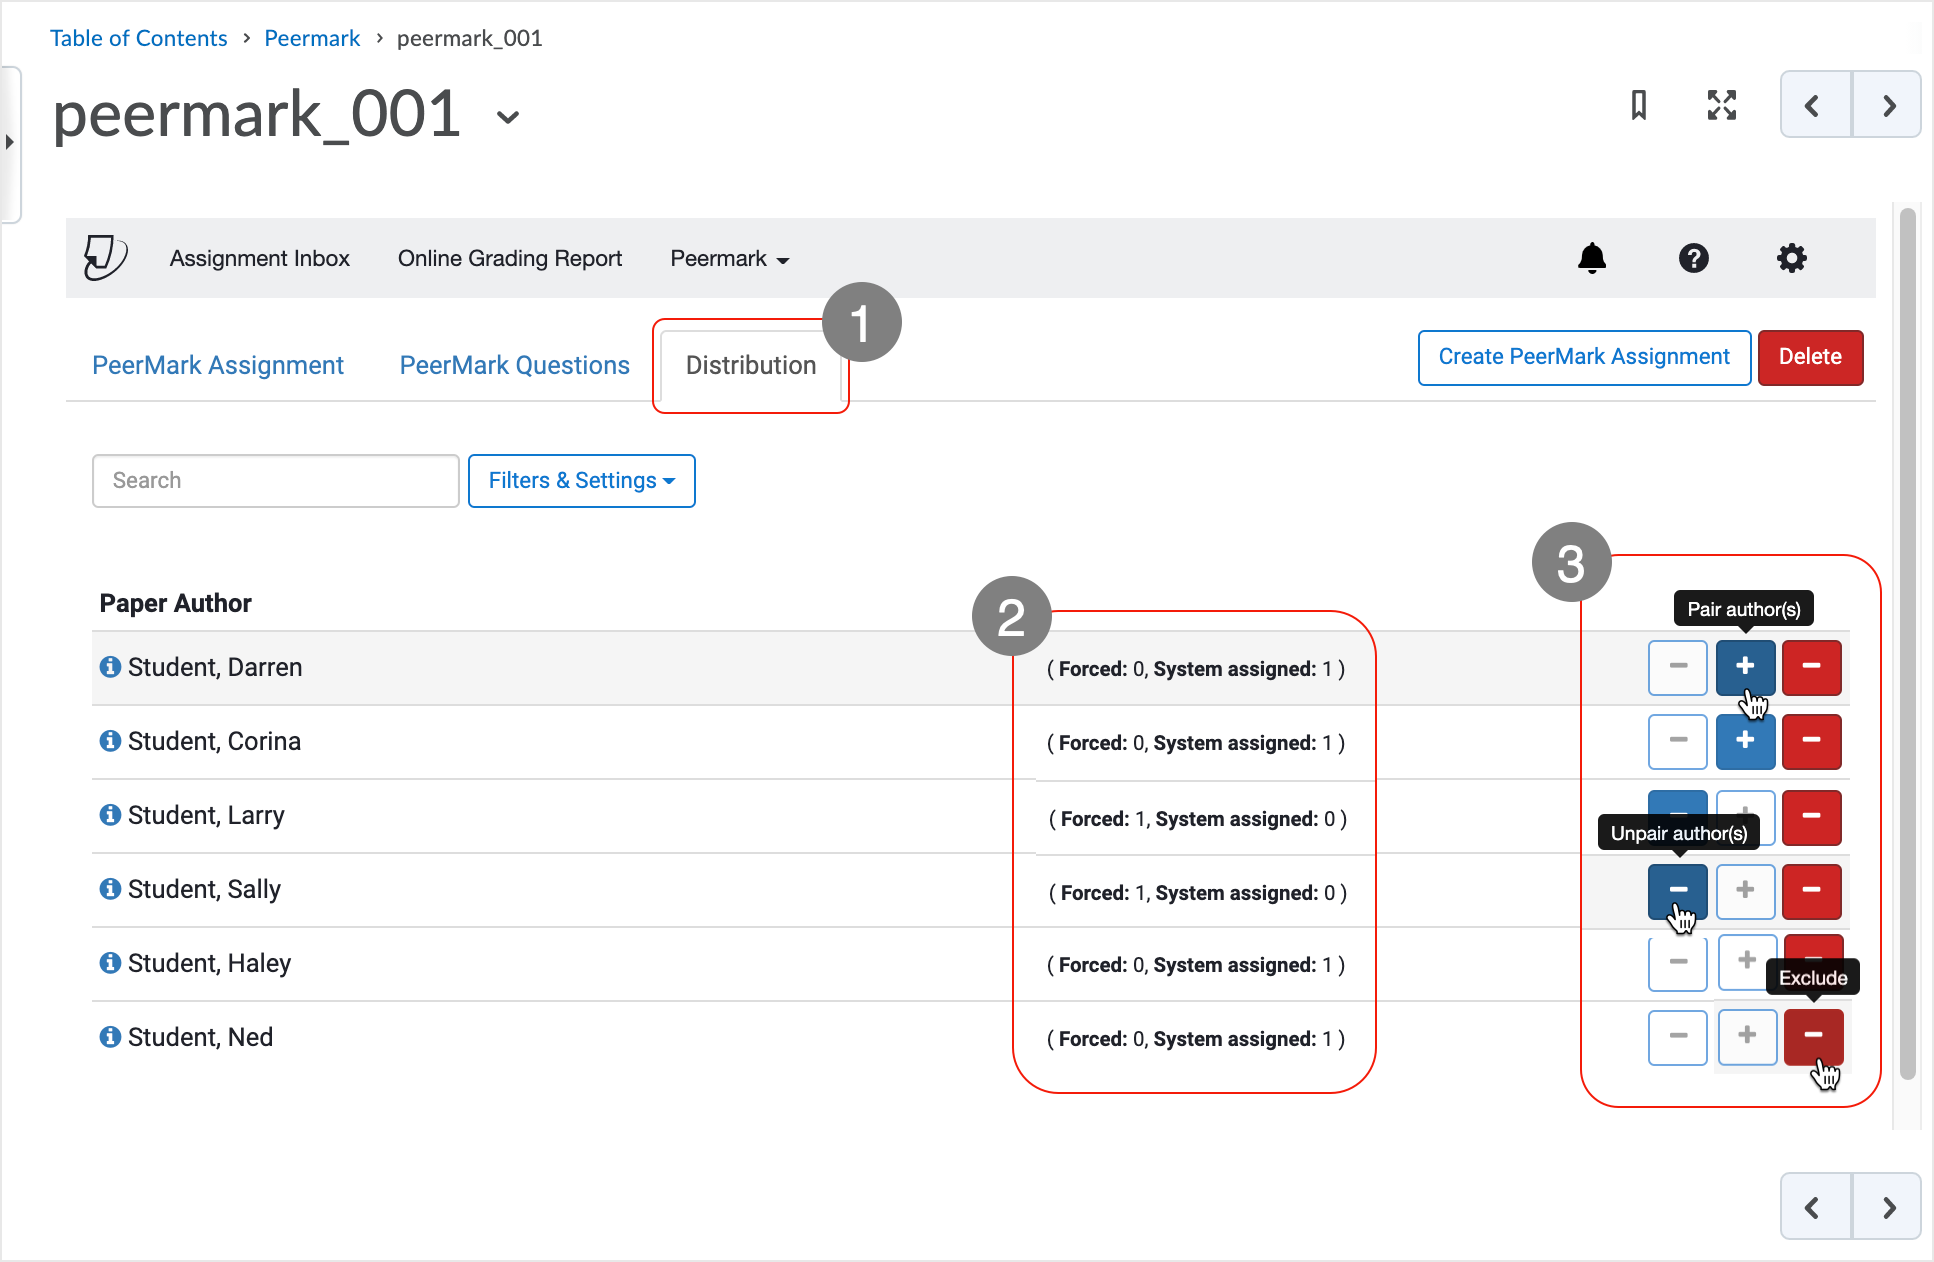Show info for Student, Ned
Image resolution: width=1934 pixels, height=1262 pixels.
110,1037
